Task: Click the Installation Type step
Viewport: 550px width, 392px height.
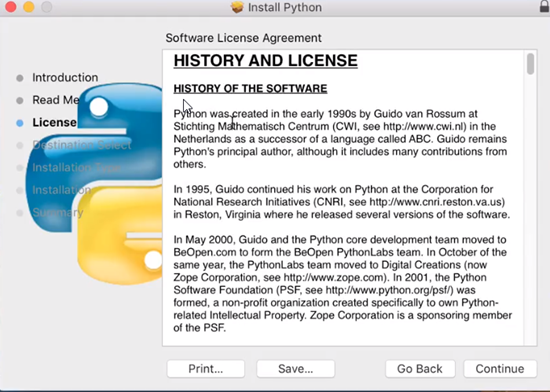Action: (x=76, y=167)
